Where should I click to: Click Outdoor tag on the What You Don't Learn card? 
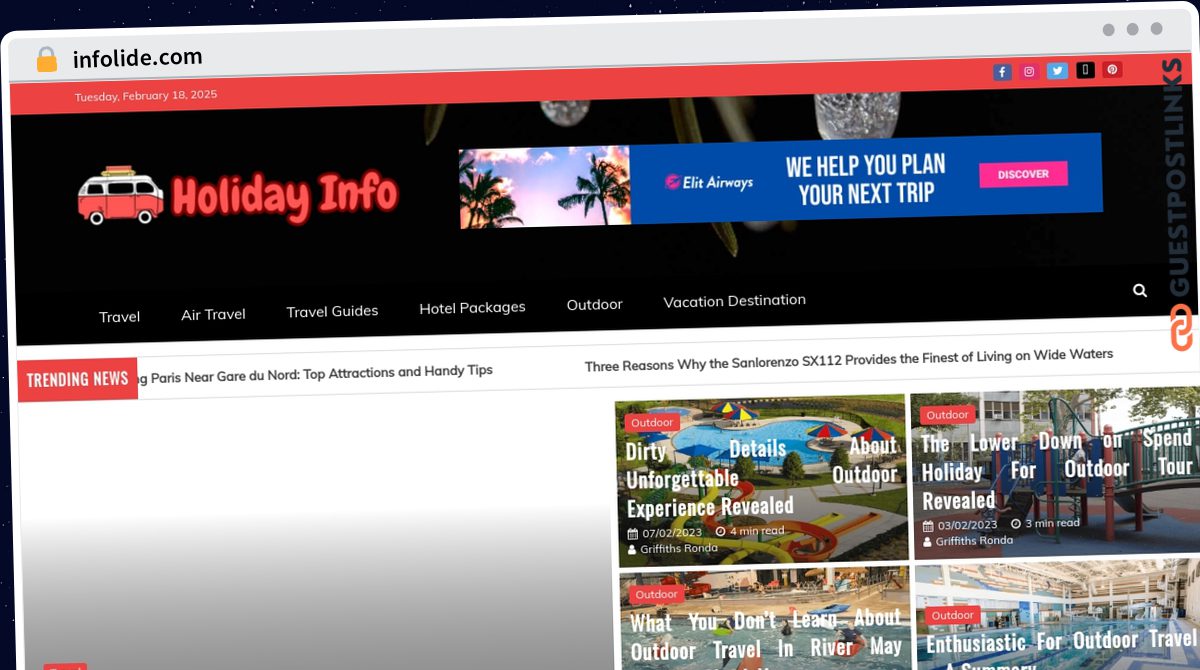click(657, 594)
